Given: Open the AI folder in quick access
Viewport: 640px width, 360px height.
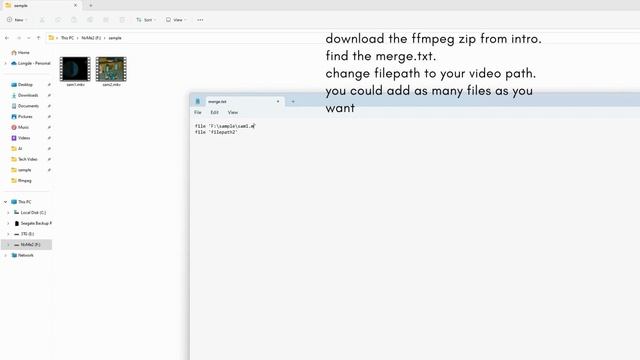Looking at the screenshot, I should tap(17, 148).
